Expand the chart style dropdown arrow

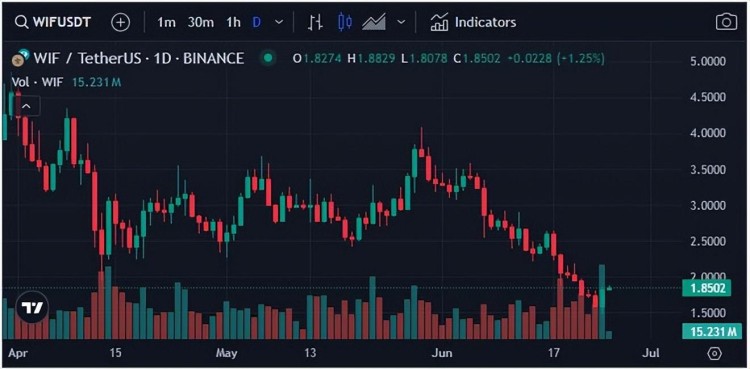[x=402, y=22]
